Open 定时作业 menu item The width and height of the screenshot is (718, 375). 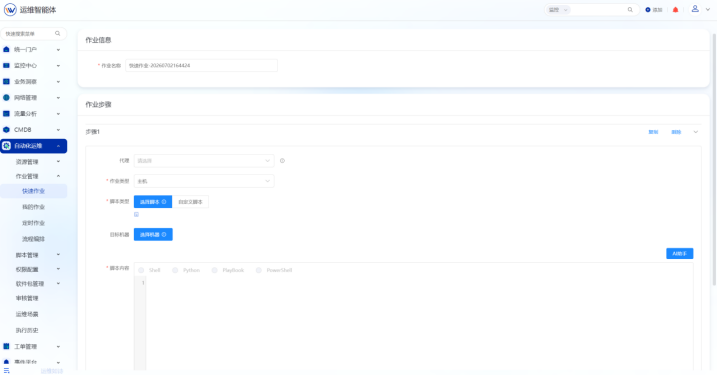pos(33,223)
